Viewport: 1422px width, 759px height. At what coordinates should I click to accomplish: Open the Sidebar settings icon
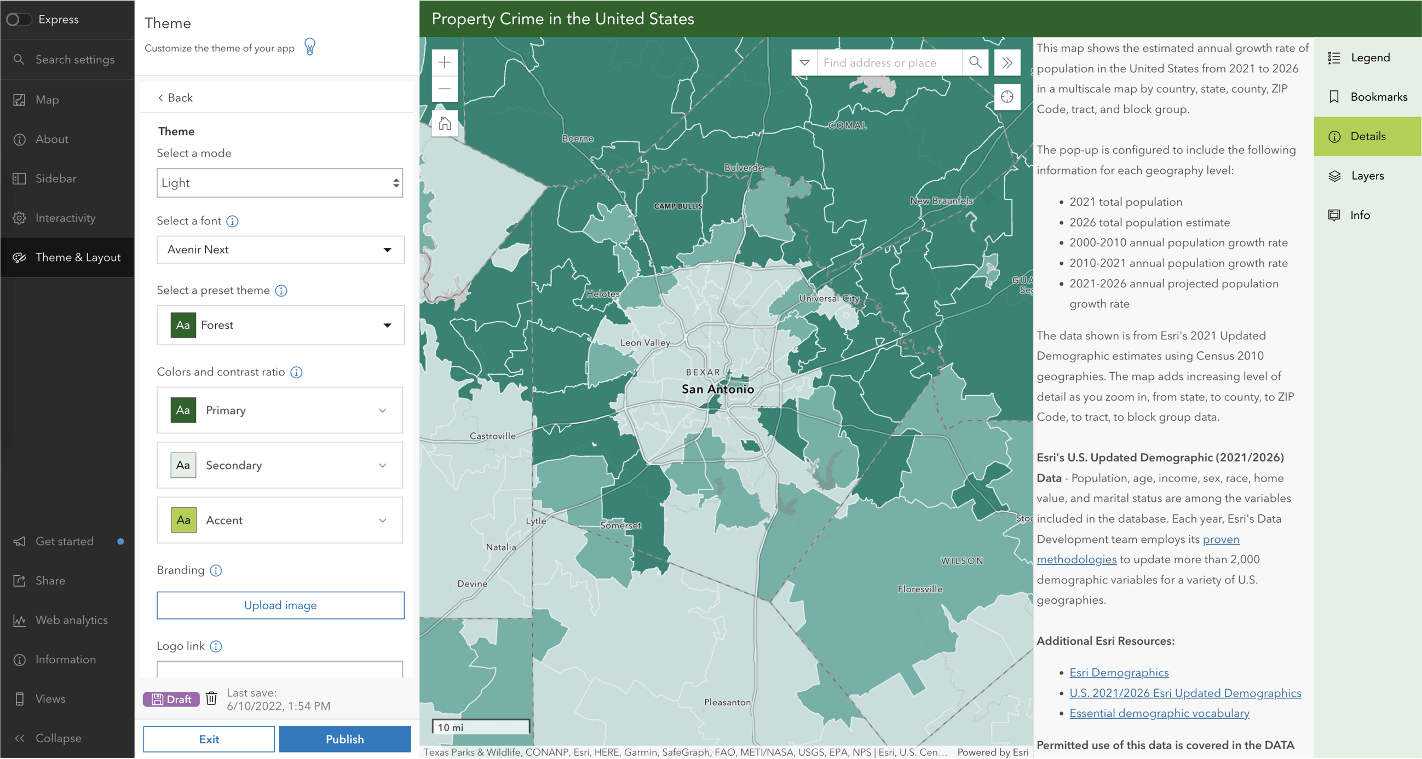pos(19,179)
